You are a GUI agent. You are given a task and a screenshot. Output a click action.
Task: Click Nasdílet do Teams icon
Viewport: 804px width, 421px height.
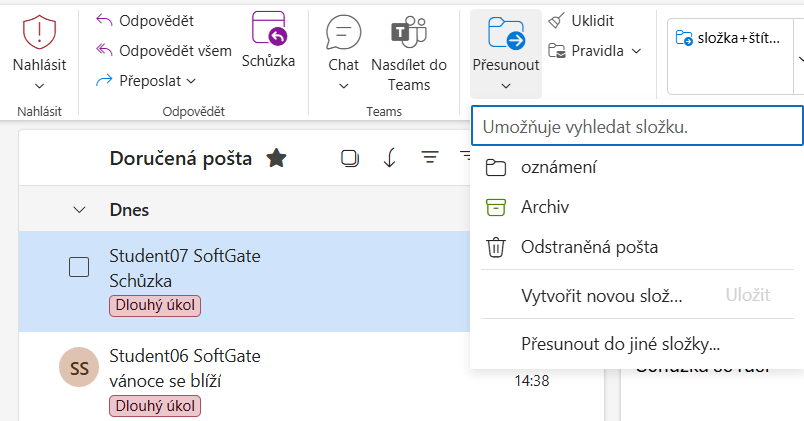click(x=408, y=33)
